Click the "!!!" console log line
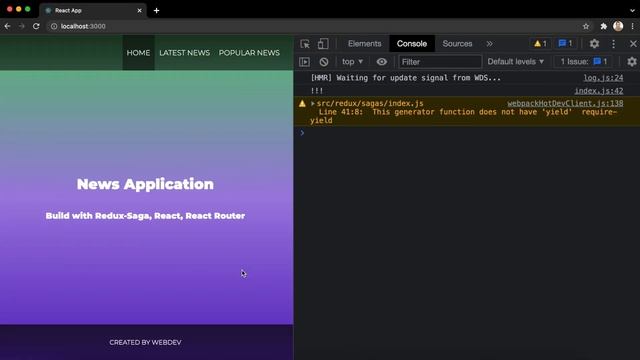The height and width of the screenshot is (360, 640). [317, 91]
